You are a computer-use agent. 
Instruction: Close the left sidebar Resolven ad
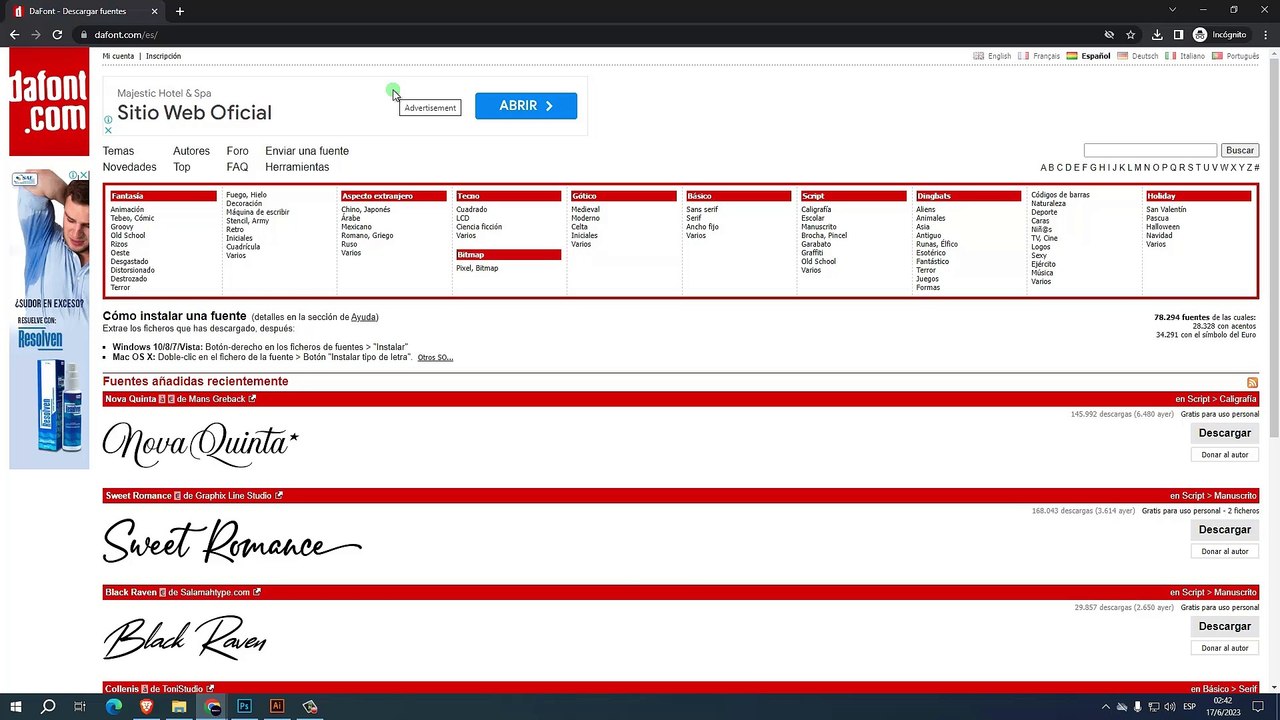[x=84, y=176]
